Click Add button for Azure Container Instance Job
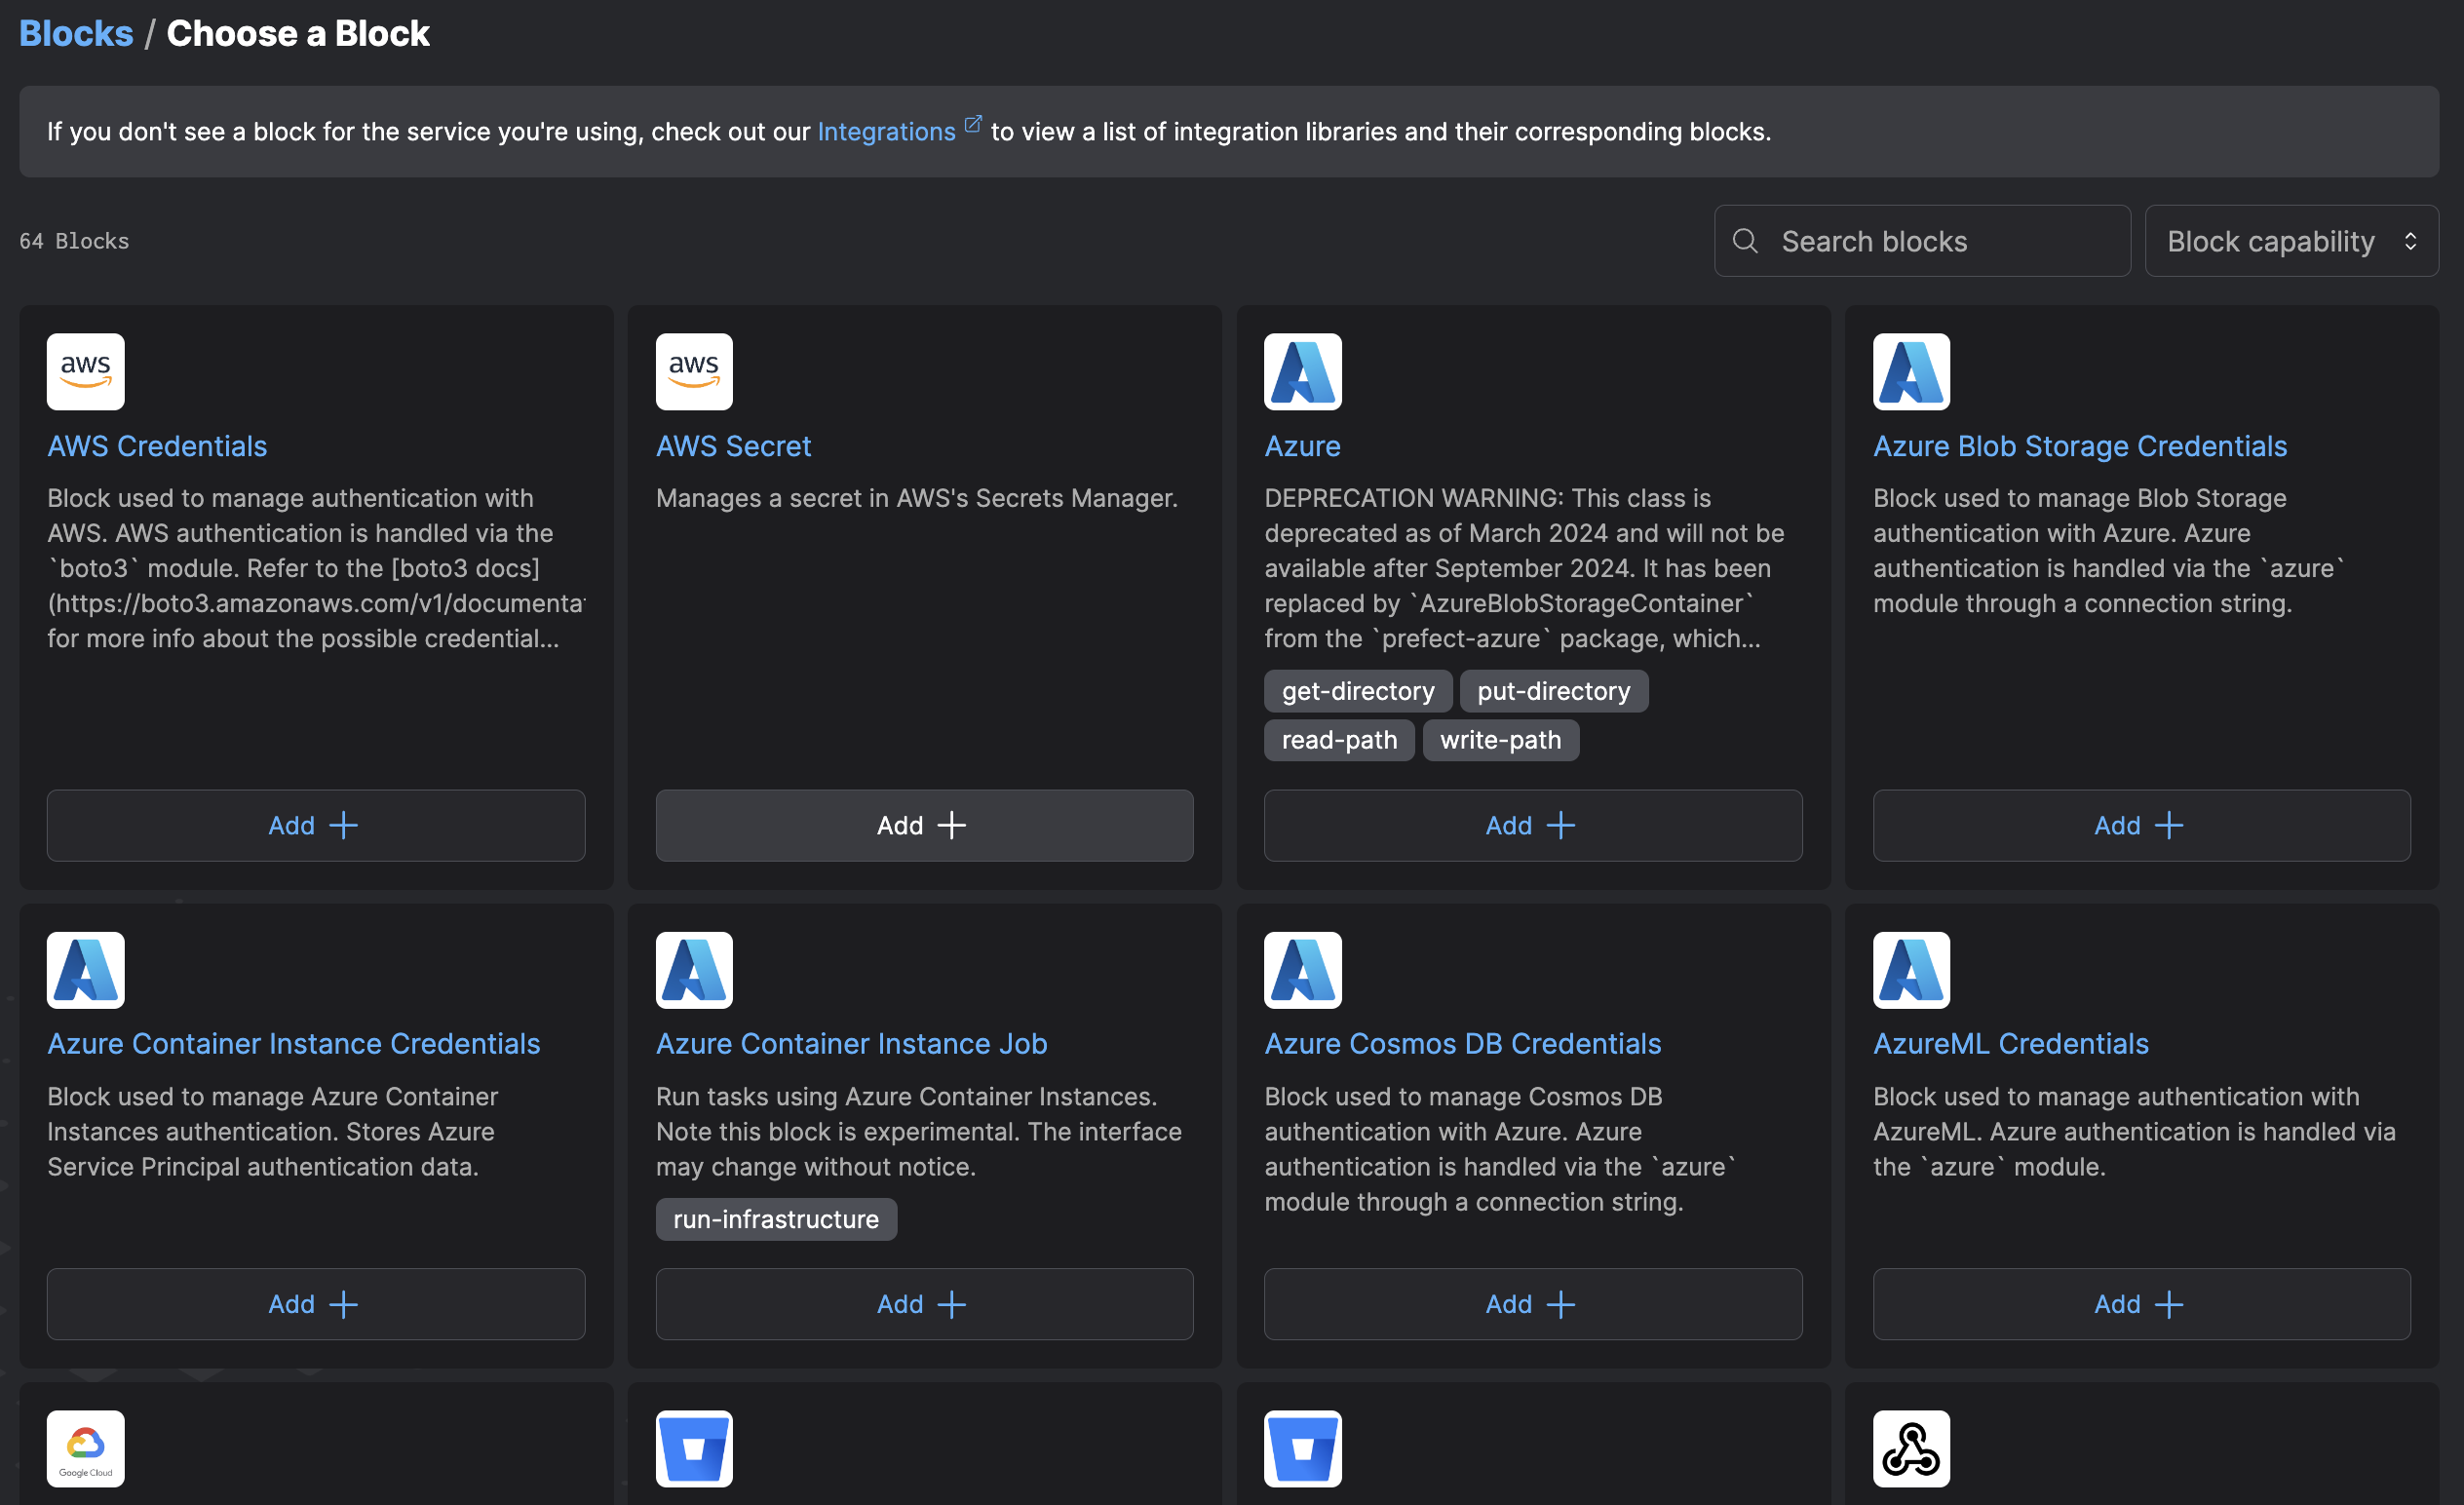The height and width of the screenshot is (1505, 2464). (x=924, y=1302)
